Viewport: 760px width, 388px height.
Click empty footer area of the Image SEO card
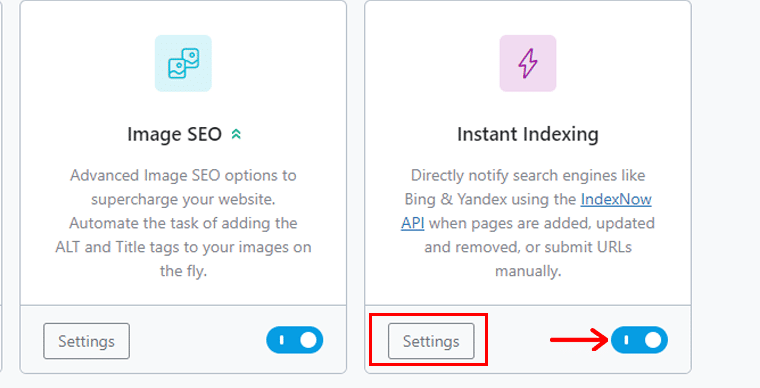pyautogui.click(x=198, y=341)
